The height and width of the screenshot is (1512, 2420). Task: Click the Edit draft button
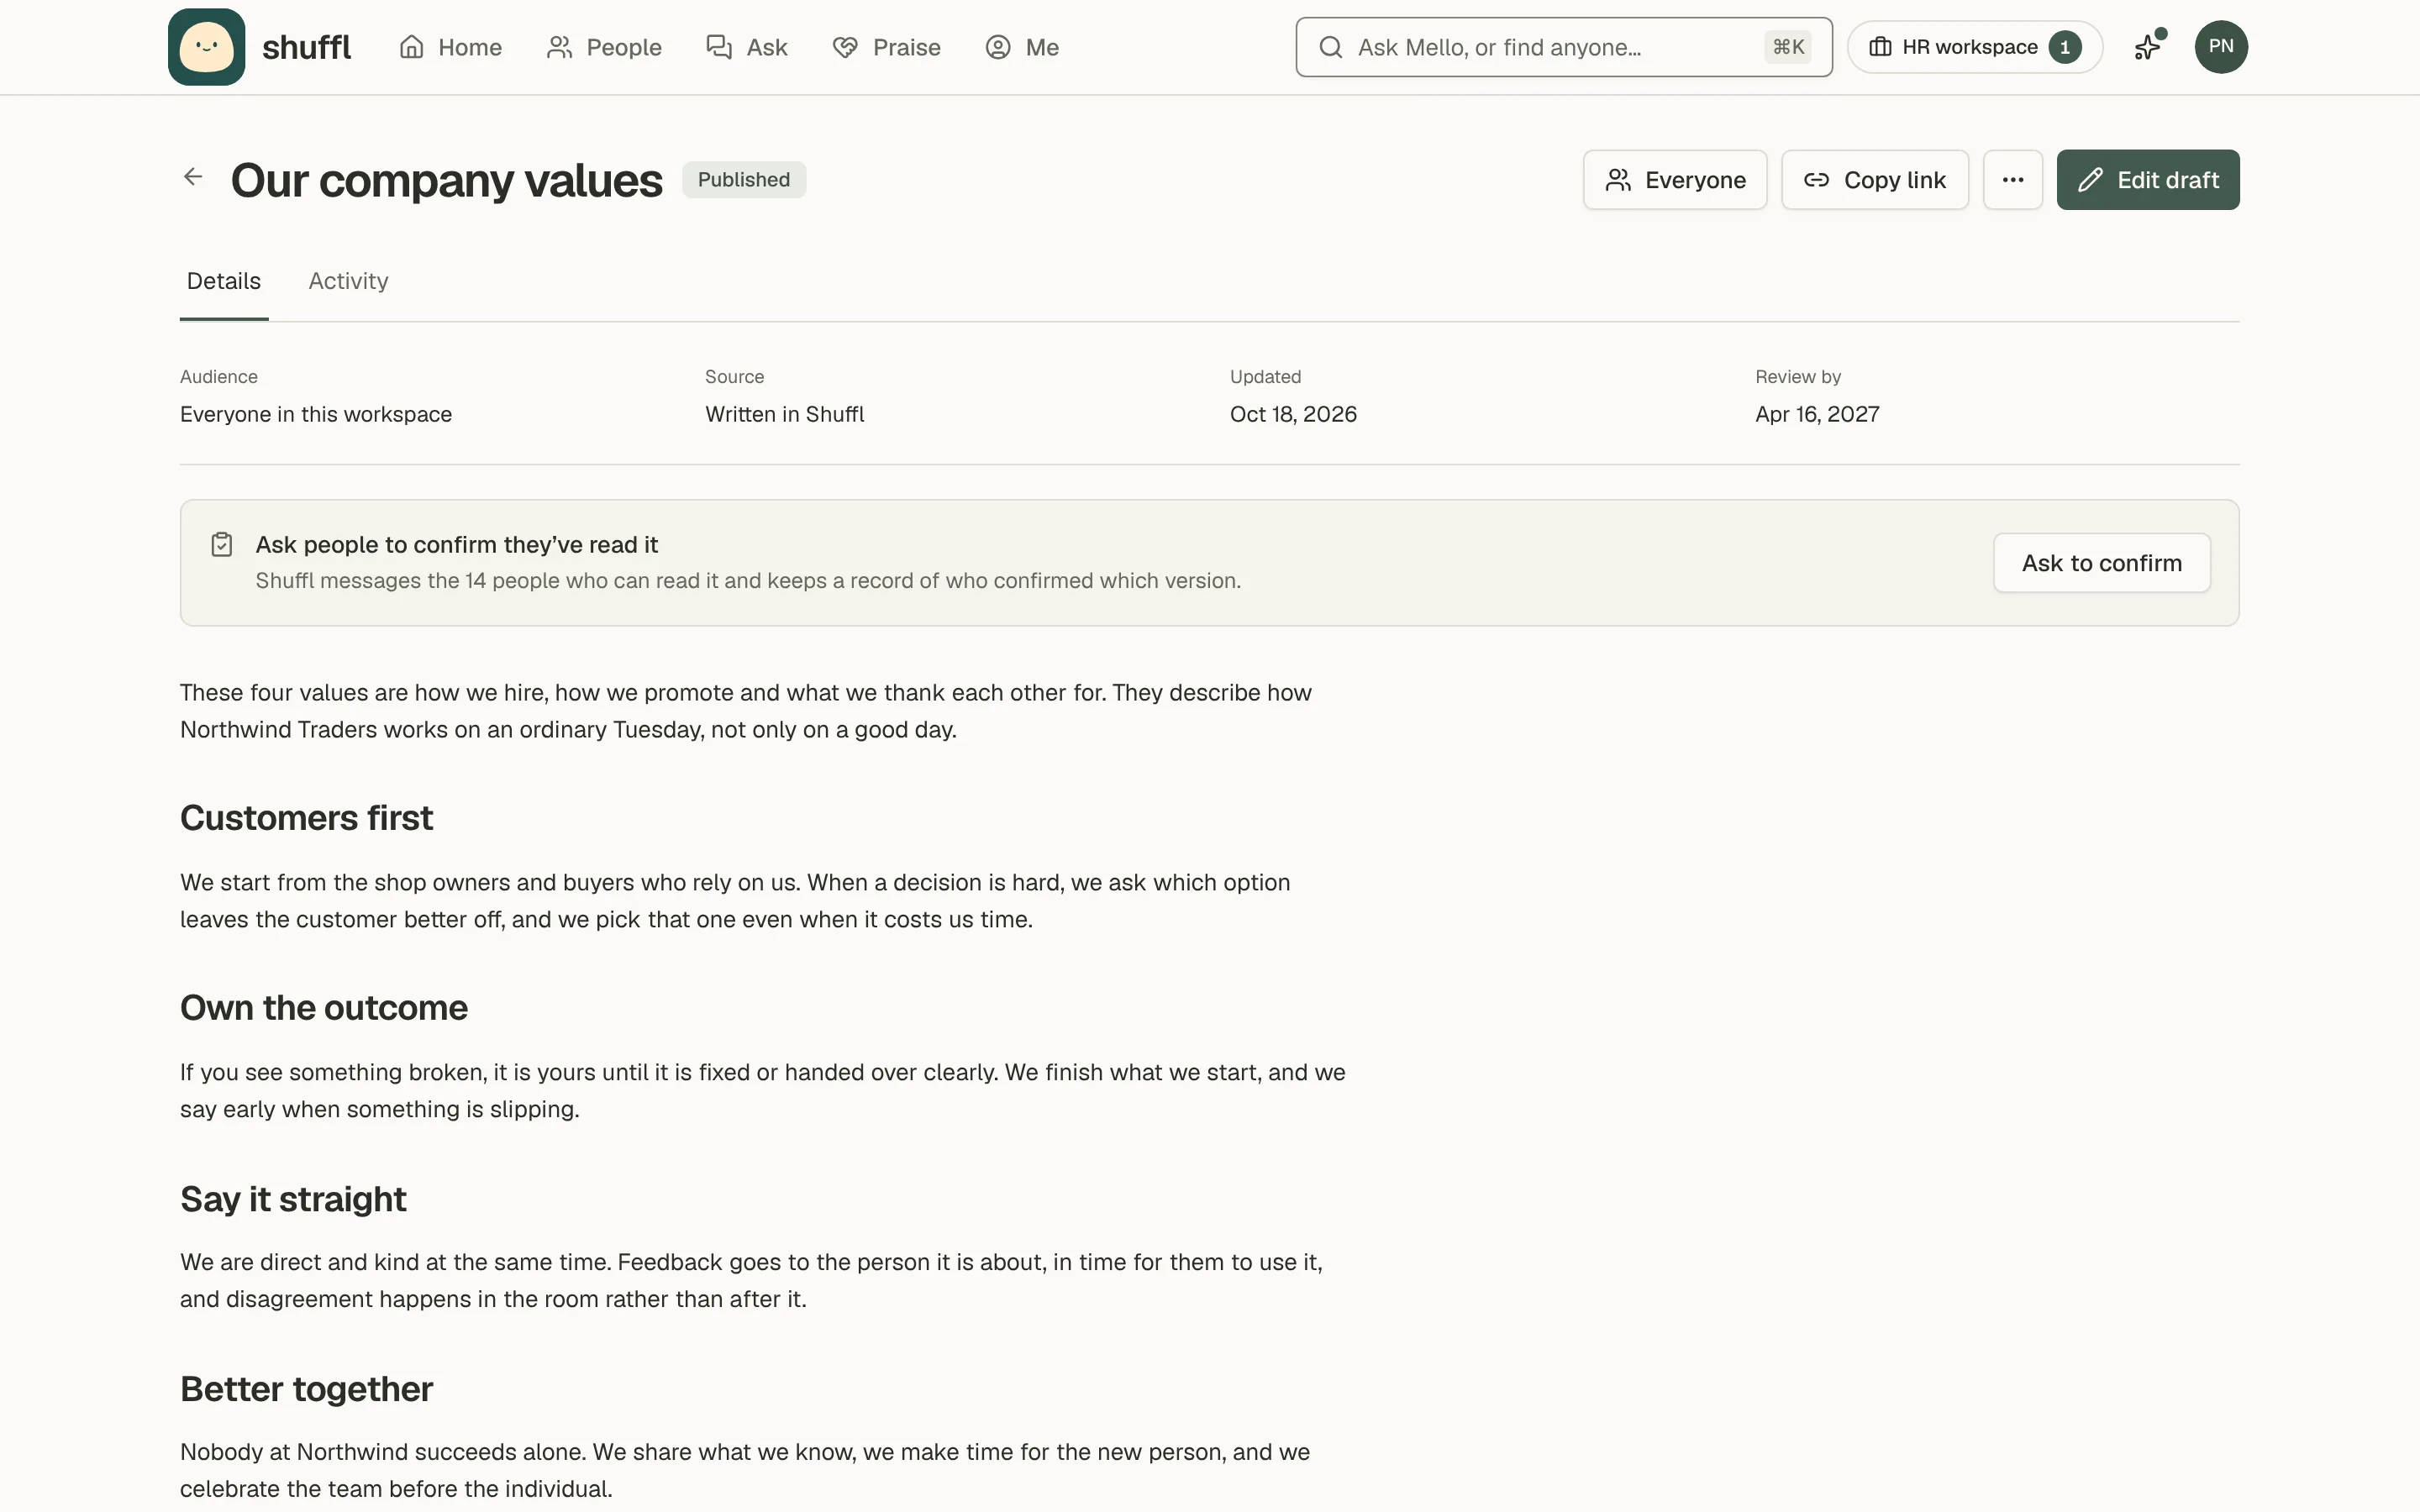click(x=2148, y=180)
